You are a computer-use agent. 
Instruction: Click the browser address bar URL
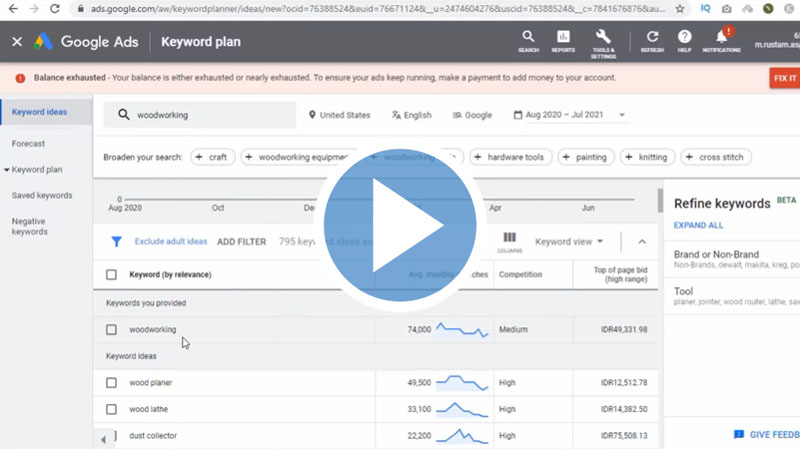pyautogui.click(x=378, y=9)
